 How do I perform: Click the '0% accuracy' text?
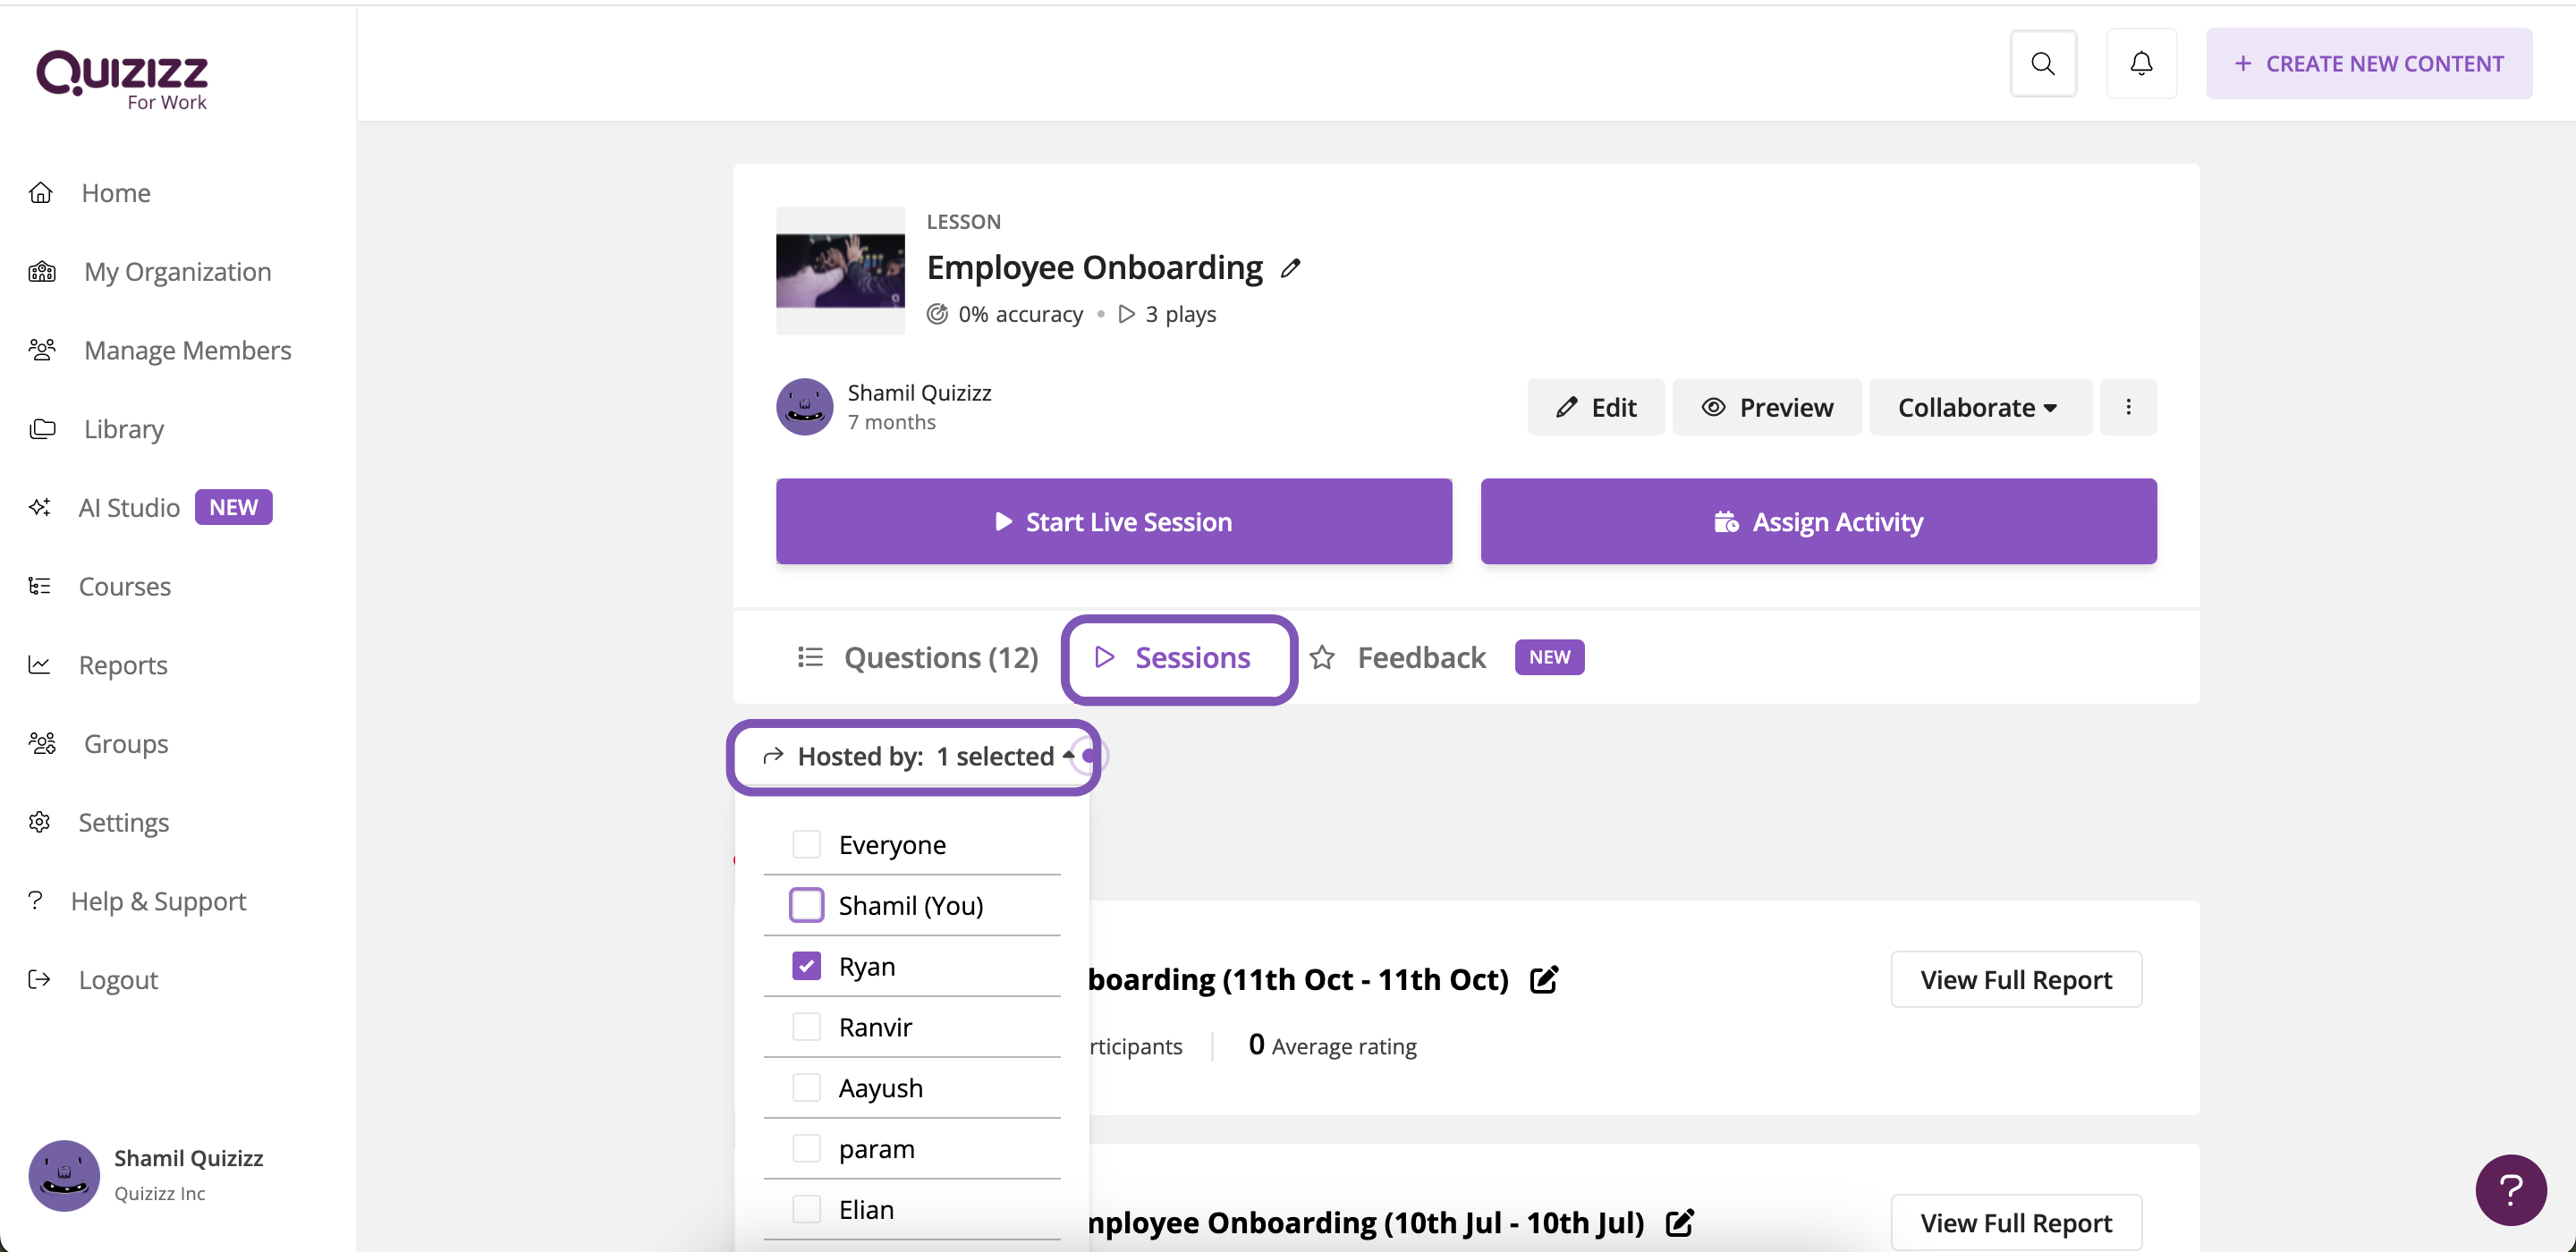[1020, 314]
